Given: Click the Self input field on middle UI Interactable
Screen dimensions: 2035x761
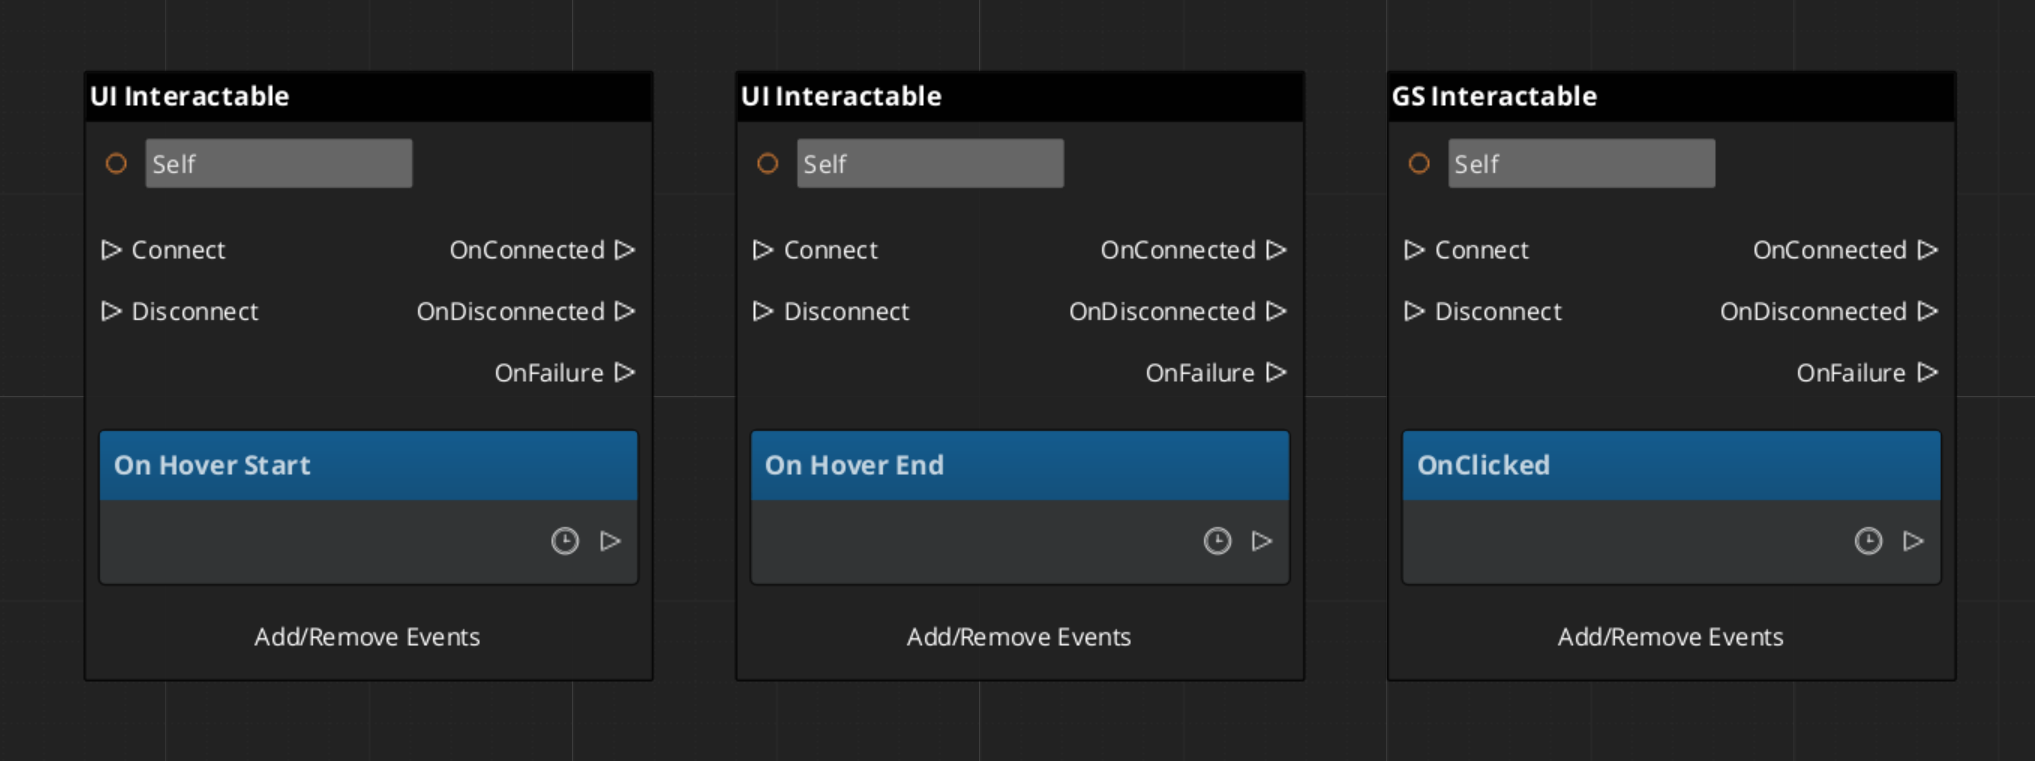Looking at the screenshot, I should point(930,163).
